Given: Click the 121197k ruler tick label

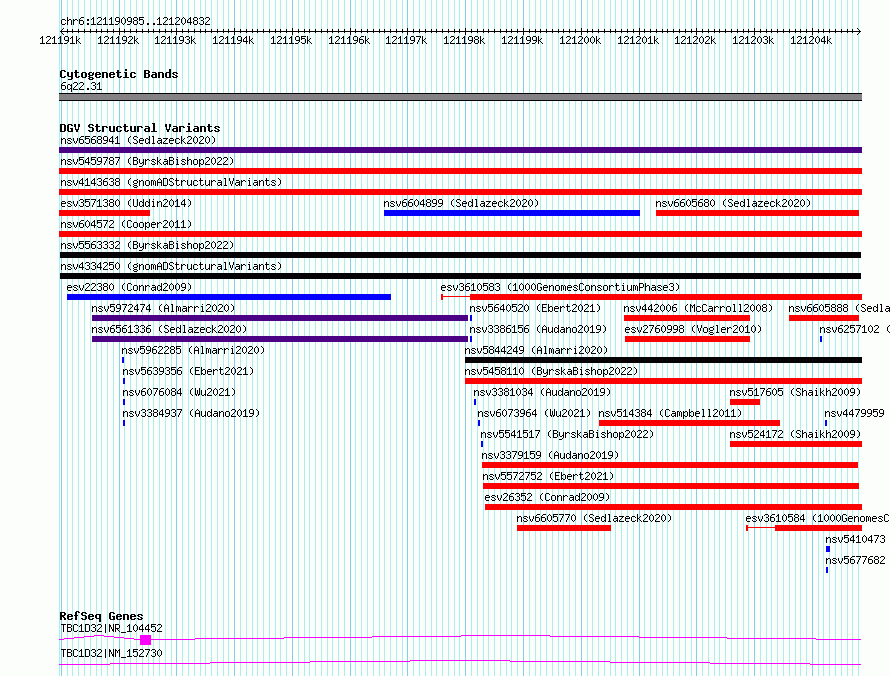Looking at the screenshot, I should pyautogui.click(x=406, y=40).
